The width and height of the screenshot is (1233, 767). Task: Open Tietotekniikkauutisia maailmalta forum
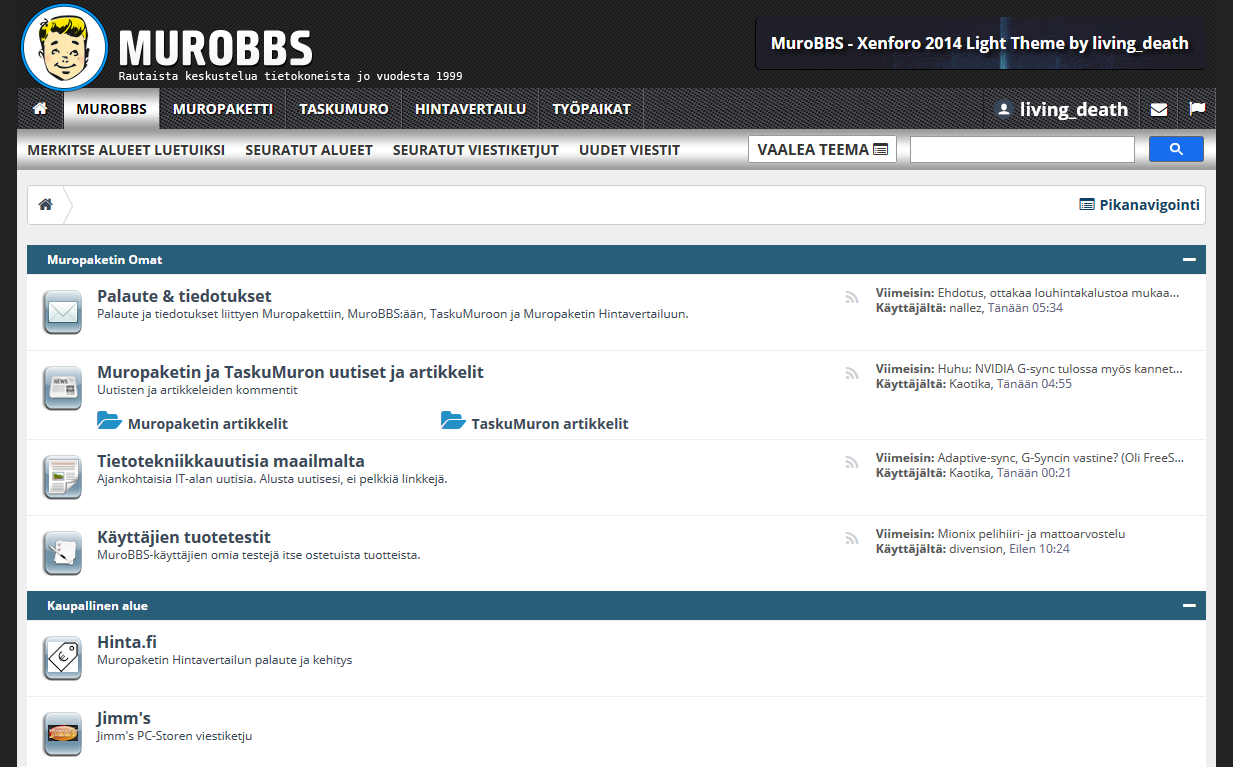[x=231, y=461]
